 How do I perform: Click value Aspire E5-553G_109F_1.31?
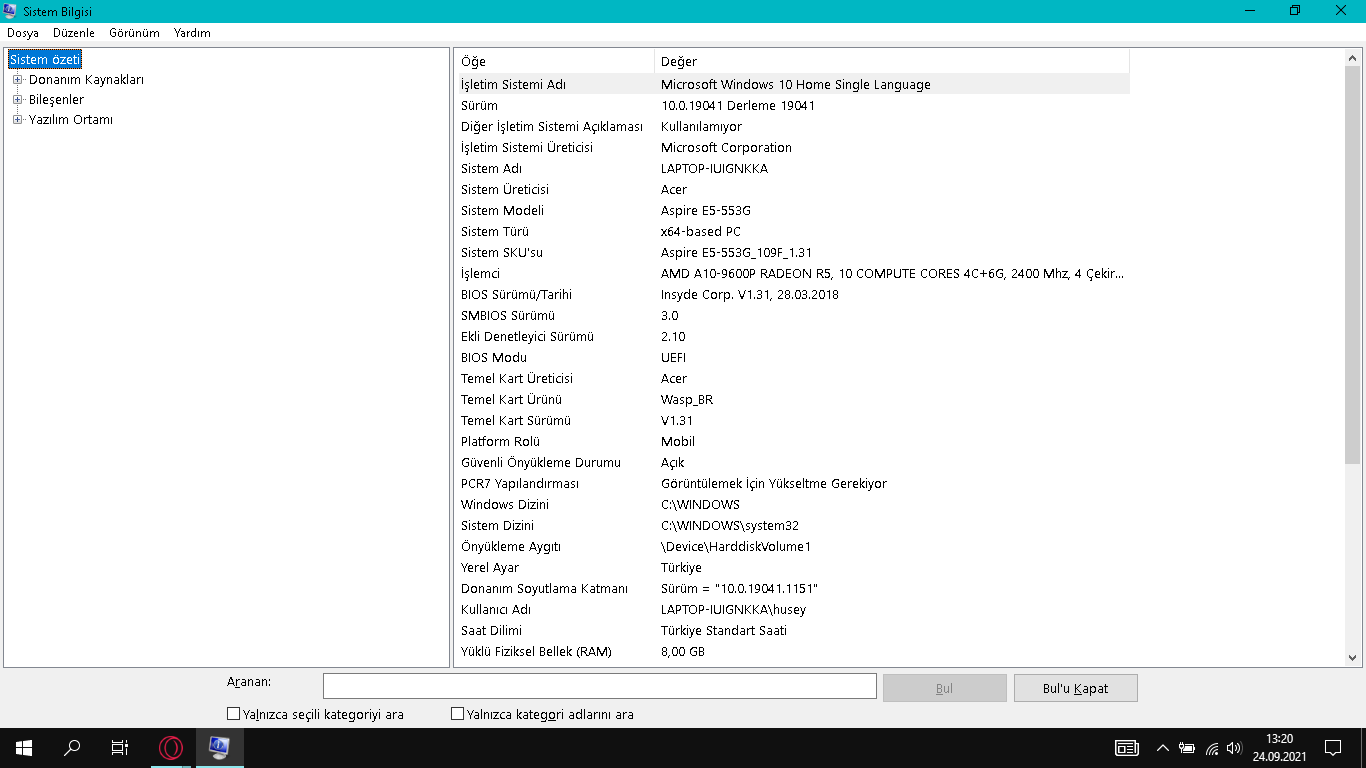click(736, 253)
